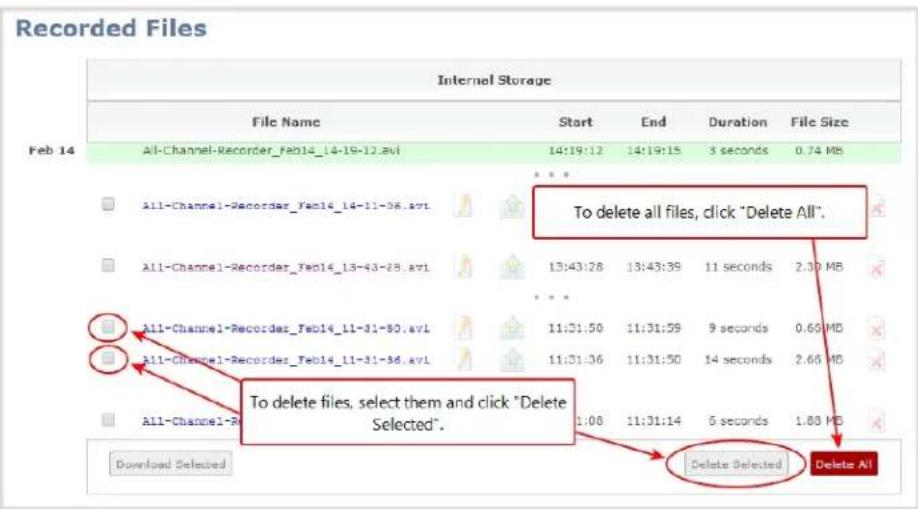The image size is (918, 509).
Task: Click the red Delete All button
Action: point(844,464)
